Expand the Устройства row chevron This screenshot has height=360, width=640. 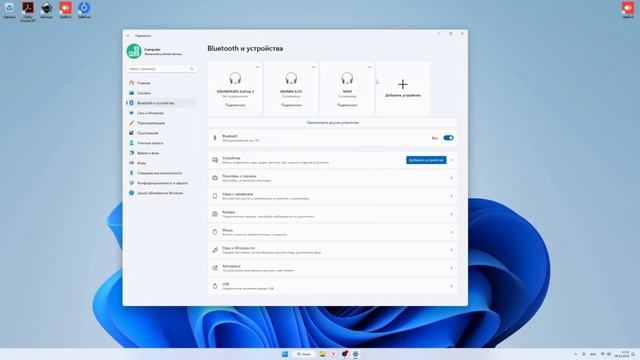(x=451, y=160)
